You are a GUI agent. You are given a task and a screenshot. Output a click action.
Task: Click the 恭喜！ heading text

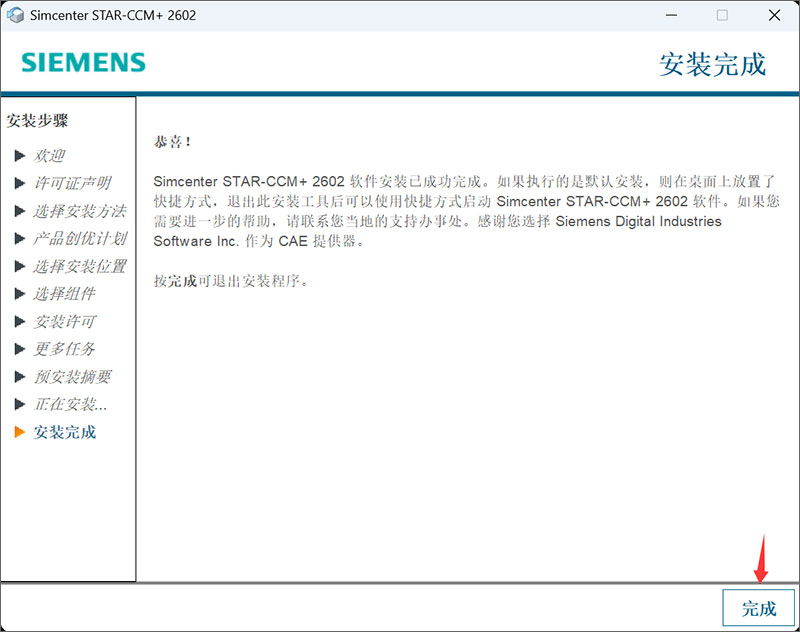coord(172,142)
